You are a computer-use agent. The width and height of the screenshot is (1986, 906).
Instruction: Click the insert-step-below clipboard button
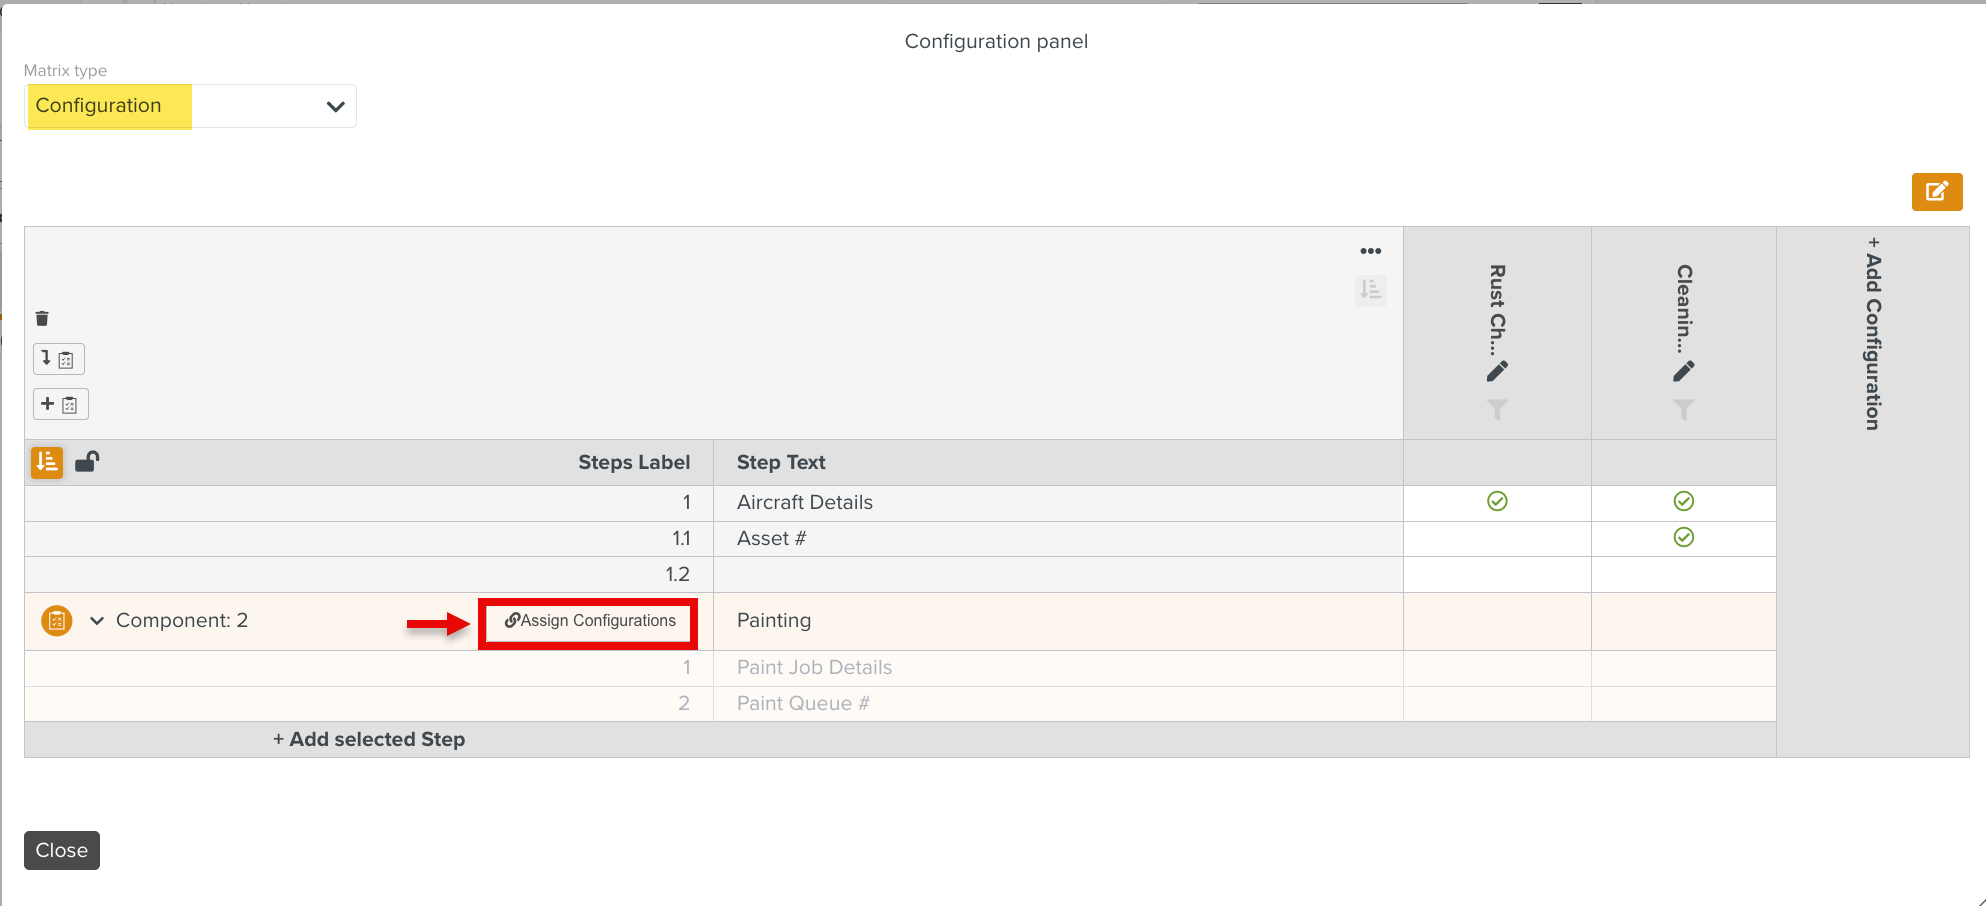[59, 359]
